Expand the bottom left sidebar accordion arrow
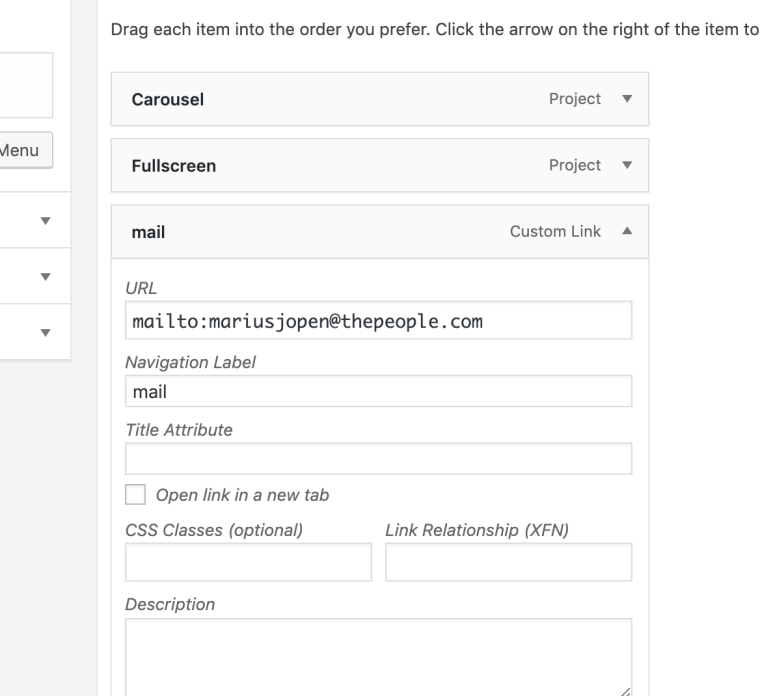 [x=45, y=332]
